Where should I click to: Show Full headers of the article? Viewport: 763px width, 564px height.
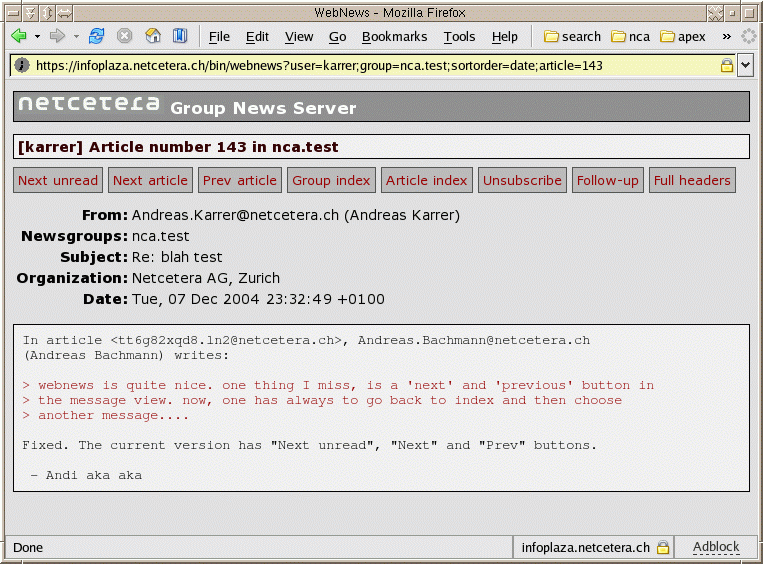tap(692, 181)
